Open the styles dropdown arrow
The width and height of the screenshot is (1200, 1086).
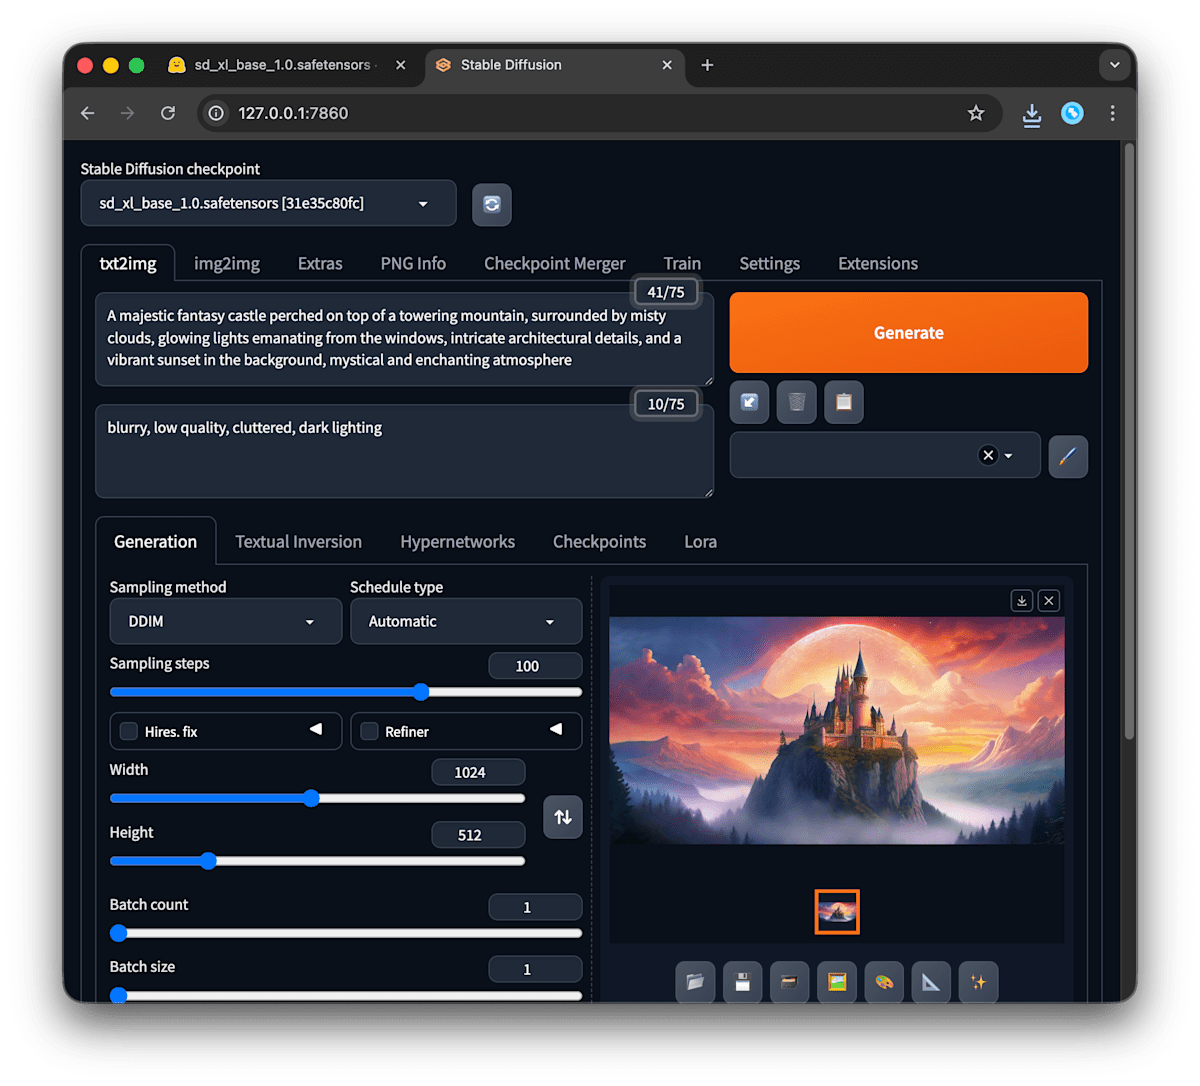[1009, 456]
